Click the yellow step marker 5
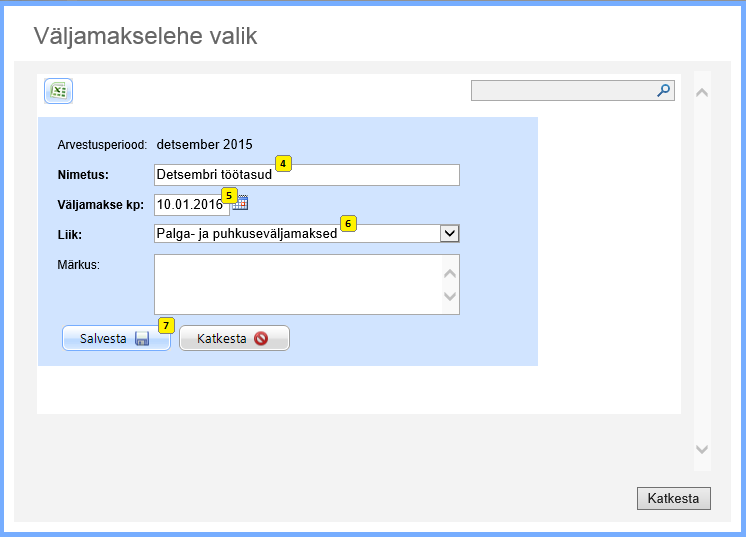This screenshot has height=538, width=746. [229, 195]
